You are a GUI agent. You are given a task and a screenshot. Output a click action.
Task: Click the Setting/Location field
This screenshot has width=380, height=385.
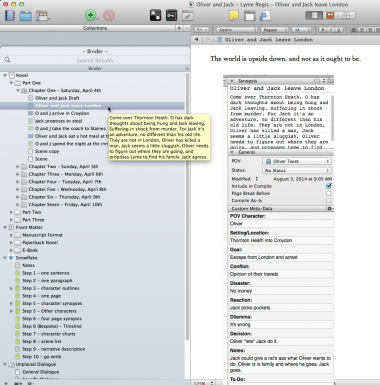click(281, 240)
